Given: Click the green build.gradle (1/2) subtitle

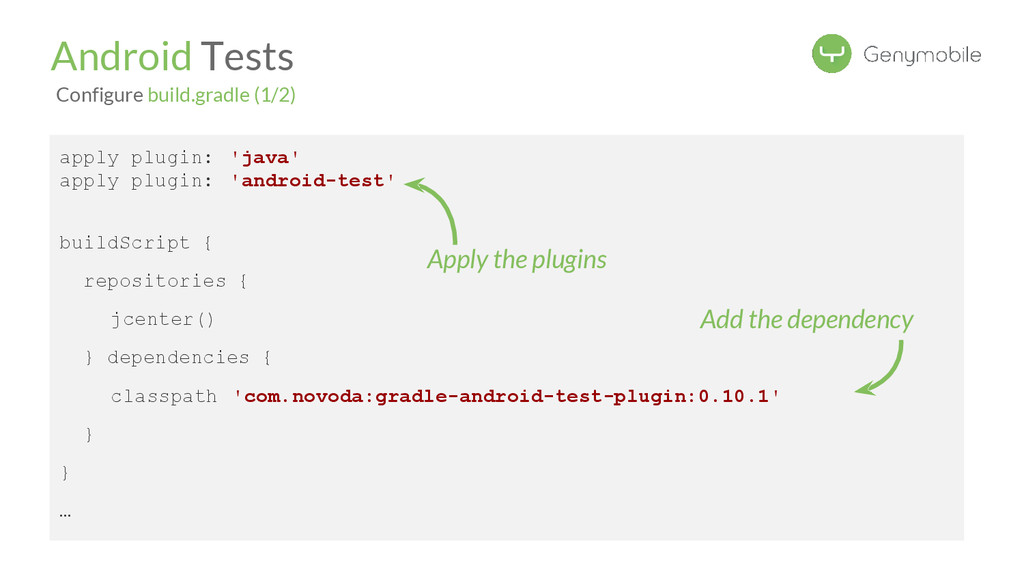Looking at the screenshot, I should 221,95.
